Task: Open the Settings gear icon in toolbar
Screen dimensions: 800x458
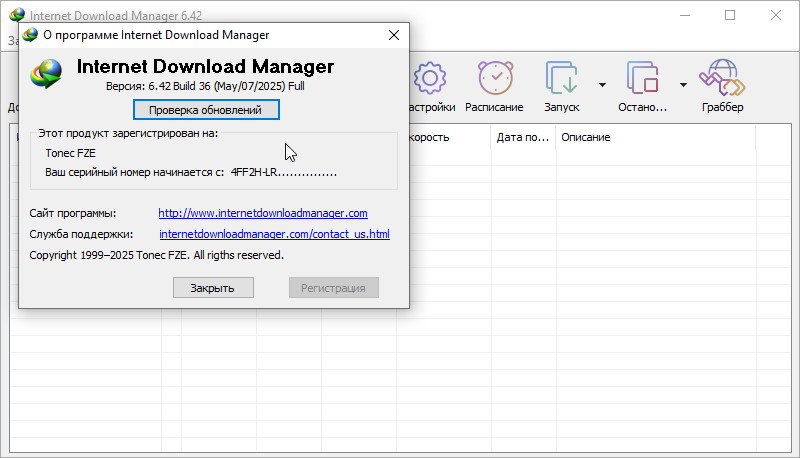Action: pyautogui.click(x=430, y=78)
